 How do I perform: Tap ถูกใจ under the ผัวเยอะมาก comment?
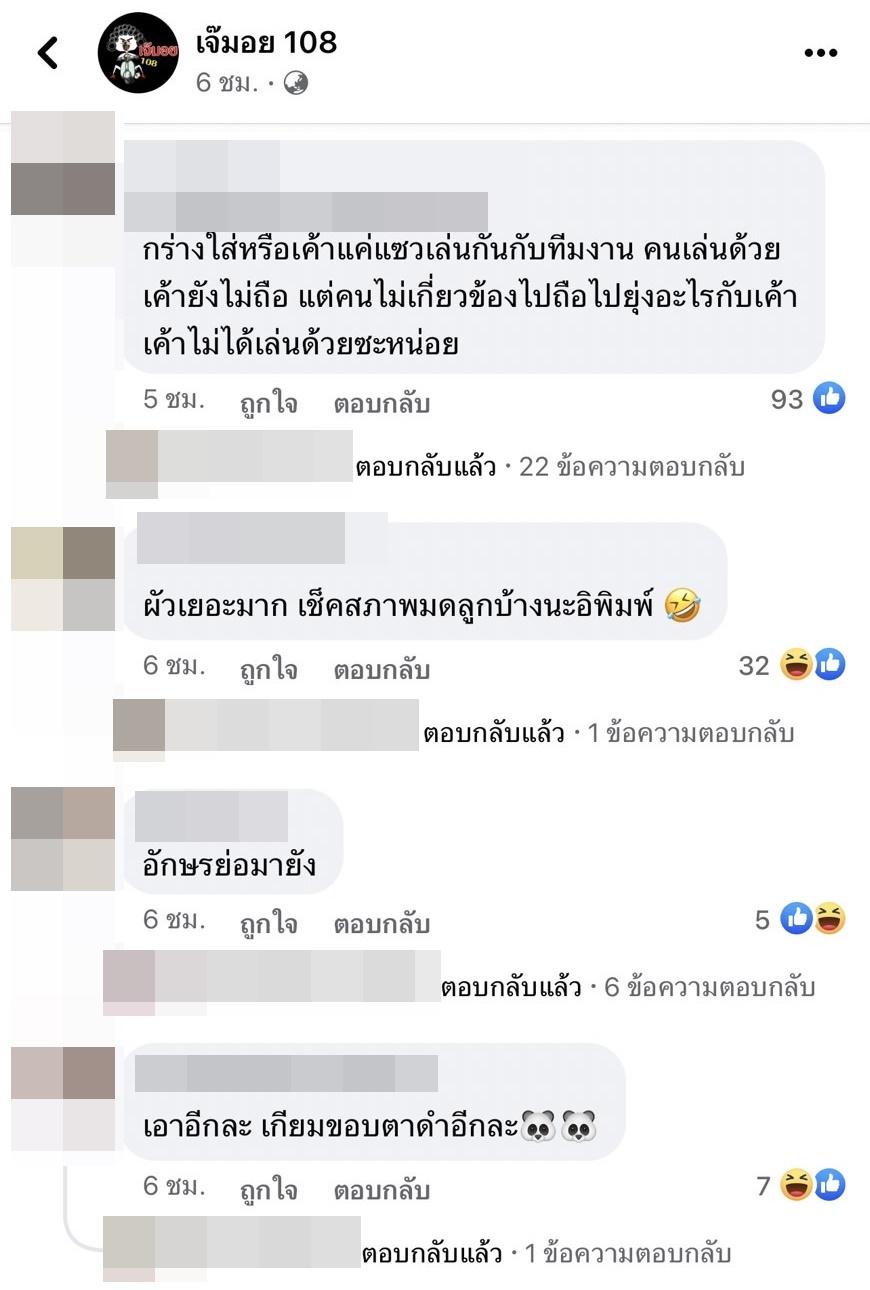tap(269, 669)
